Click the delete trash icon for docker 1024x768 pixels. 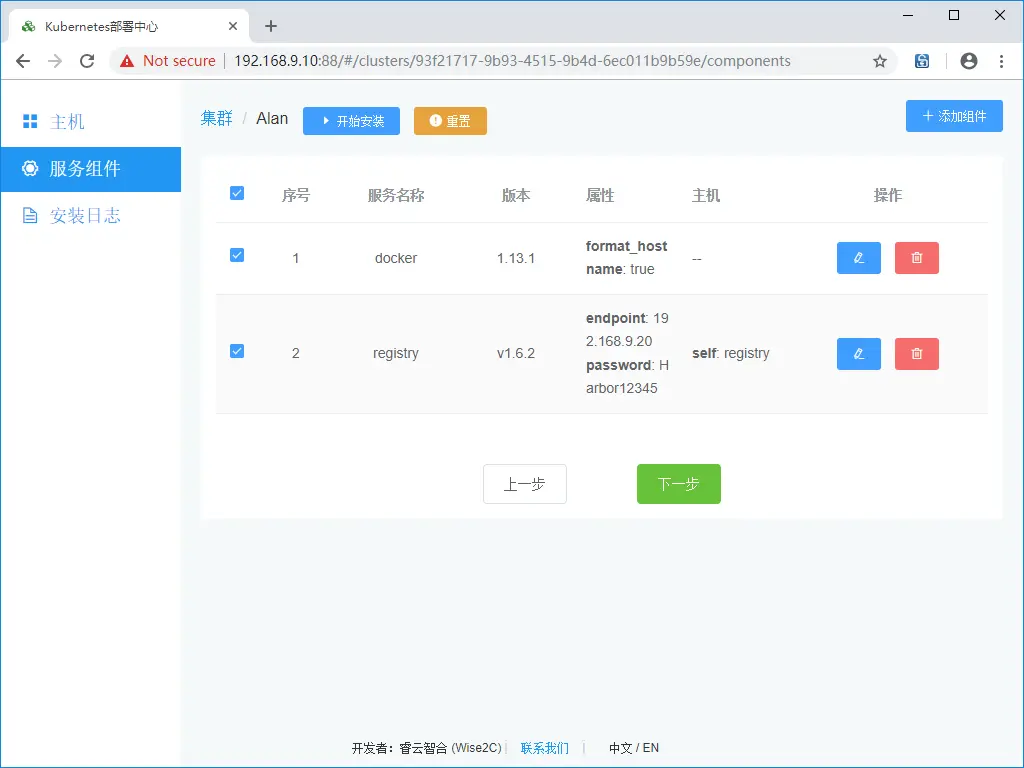coord(916,258)
